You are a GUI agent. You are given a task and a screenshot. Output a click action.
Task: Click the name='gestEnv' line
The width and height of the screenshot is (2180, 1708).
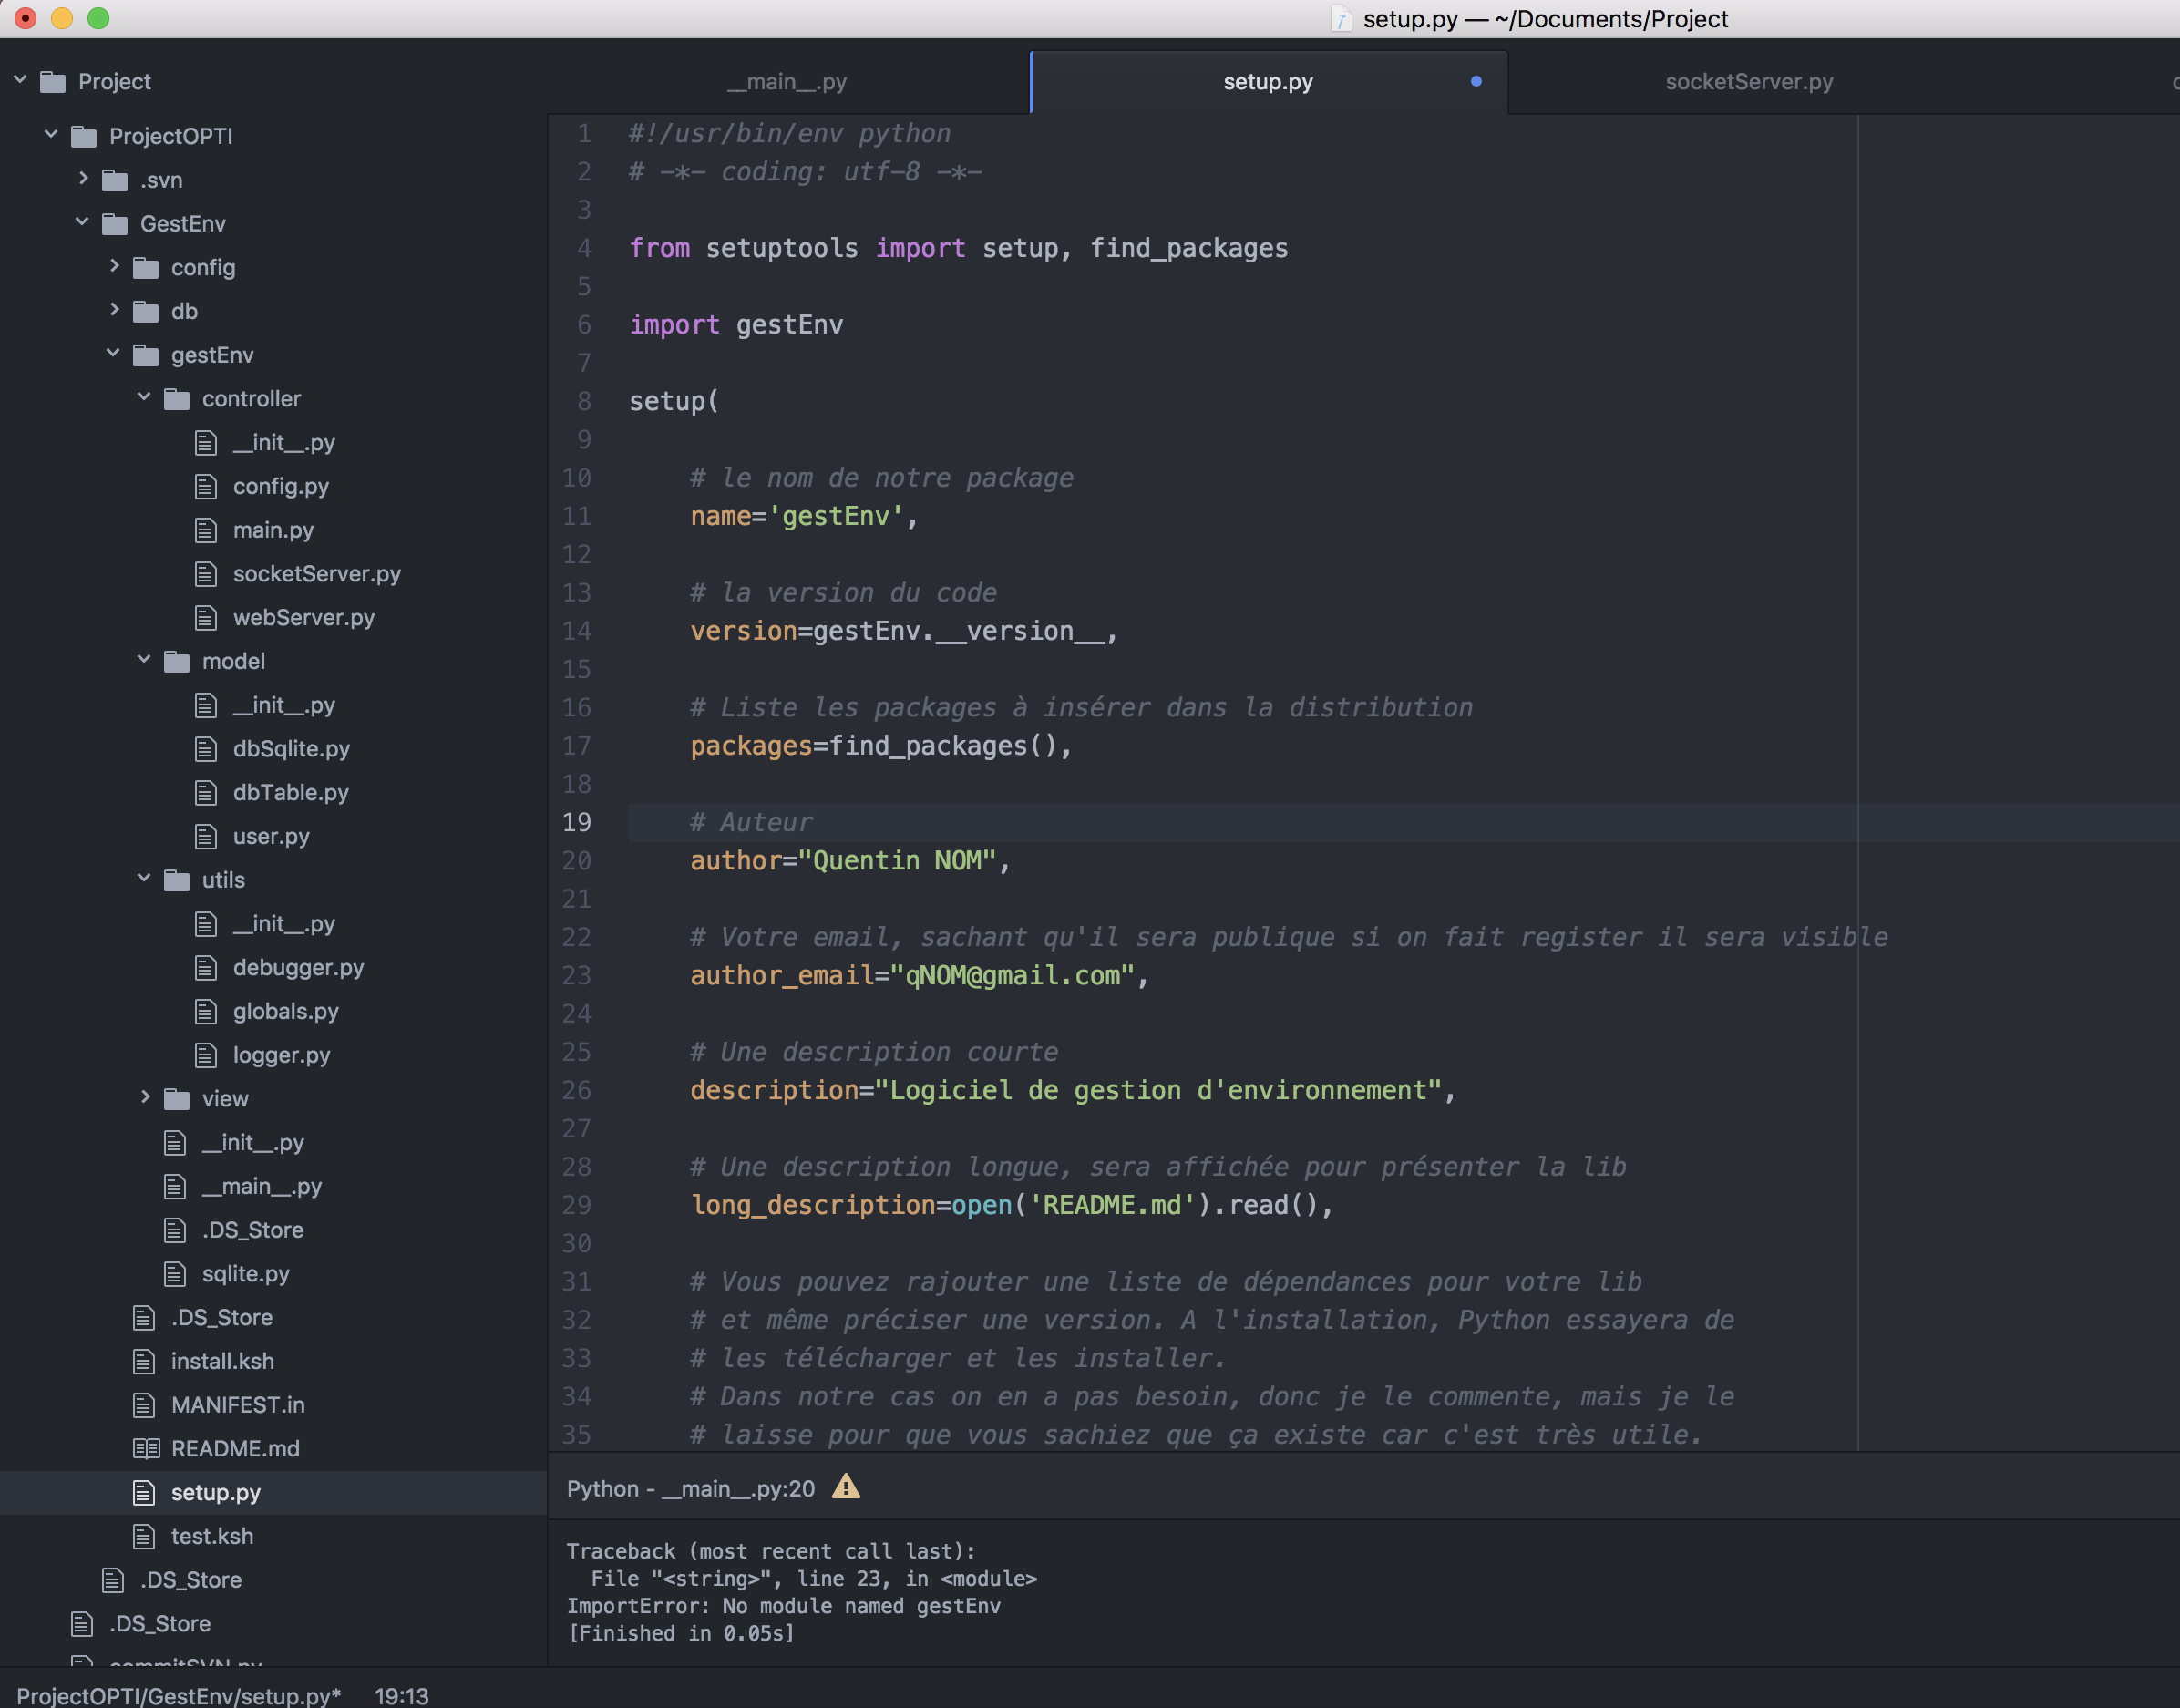click(x=804, y=516)
